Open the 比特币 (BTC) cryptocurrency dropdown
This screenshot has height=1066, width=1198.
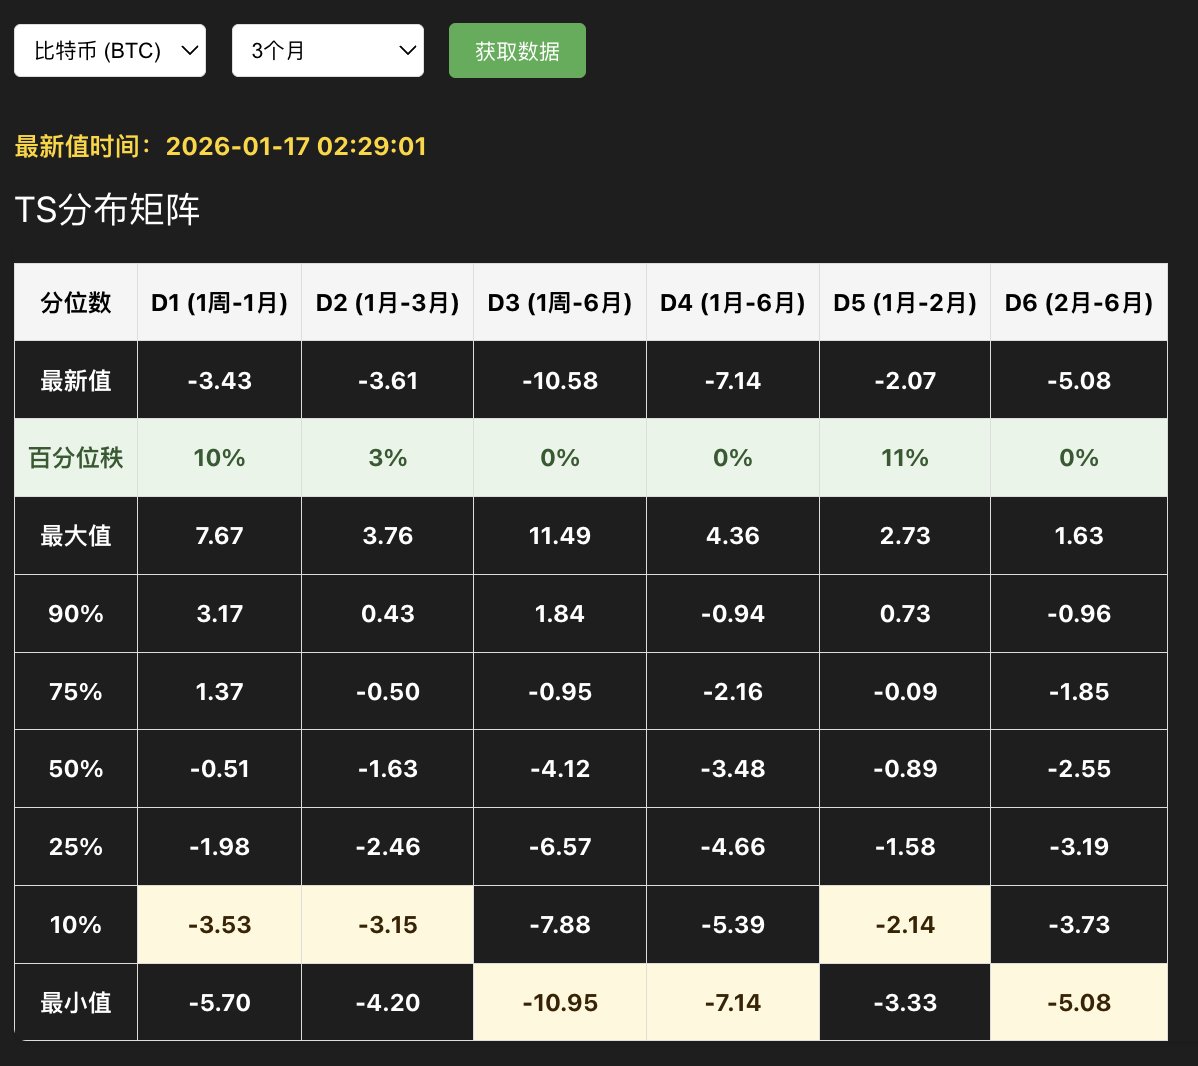pyautogui.click(x=110, y=50)
